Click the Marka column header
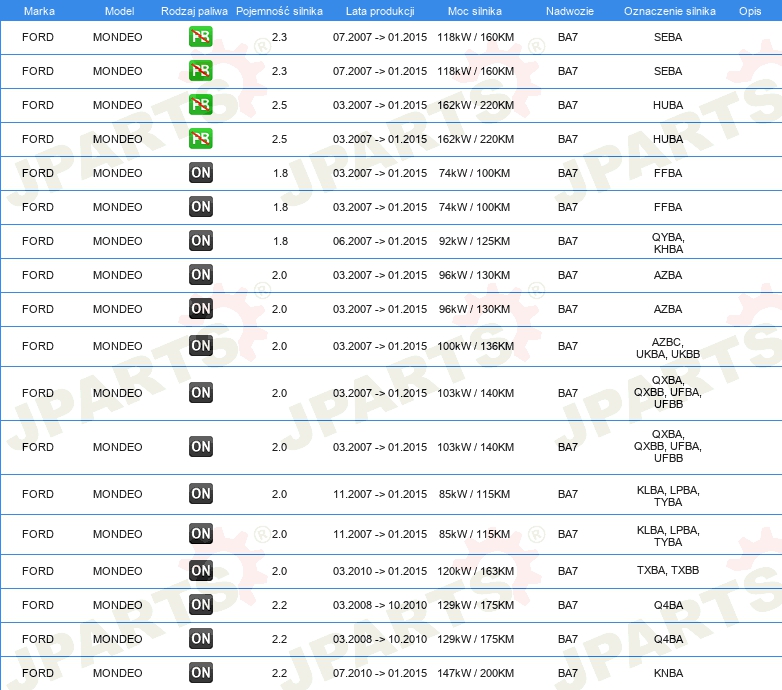 tap(39, 11)
